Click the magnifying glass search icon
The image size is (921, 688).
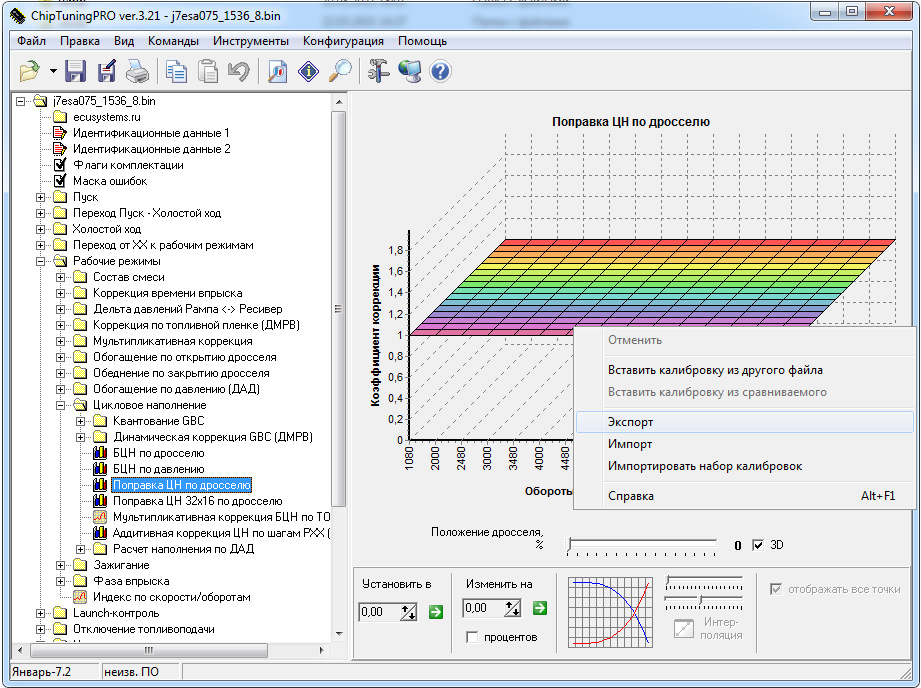pos(341,71)
